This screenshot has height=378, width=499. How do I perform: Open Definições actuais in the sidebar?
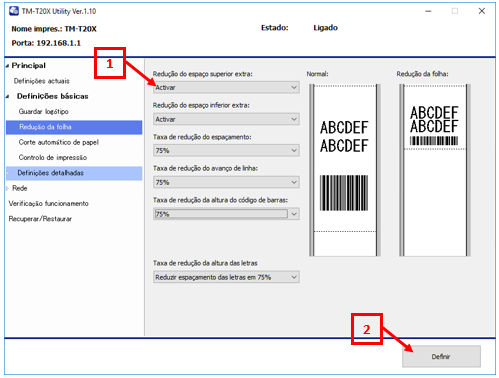pos(42,81)
